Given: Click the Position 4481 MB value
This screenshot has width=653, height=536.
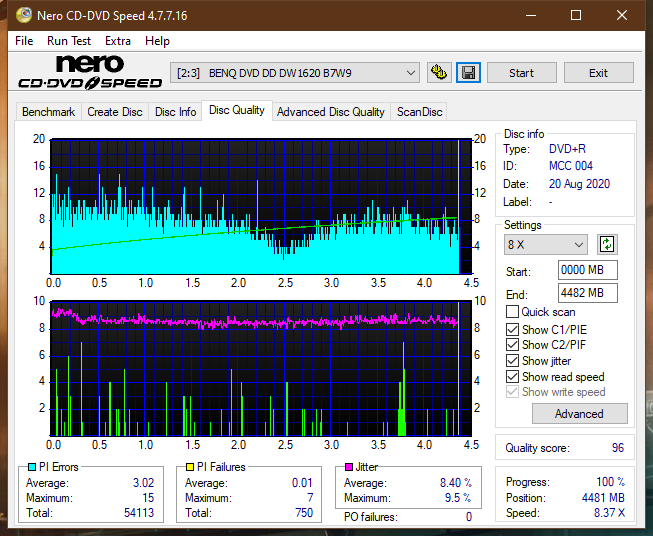Looking at the screenshot, I should [x=603, y=498].
